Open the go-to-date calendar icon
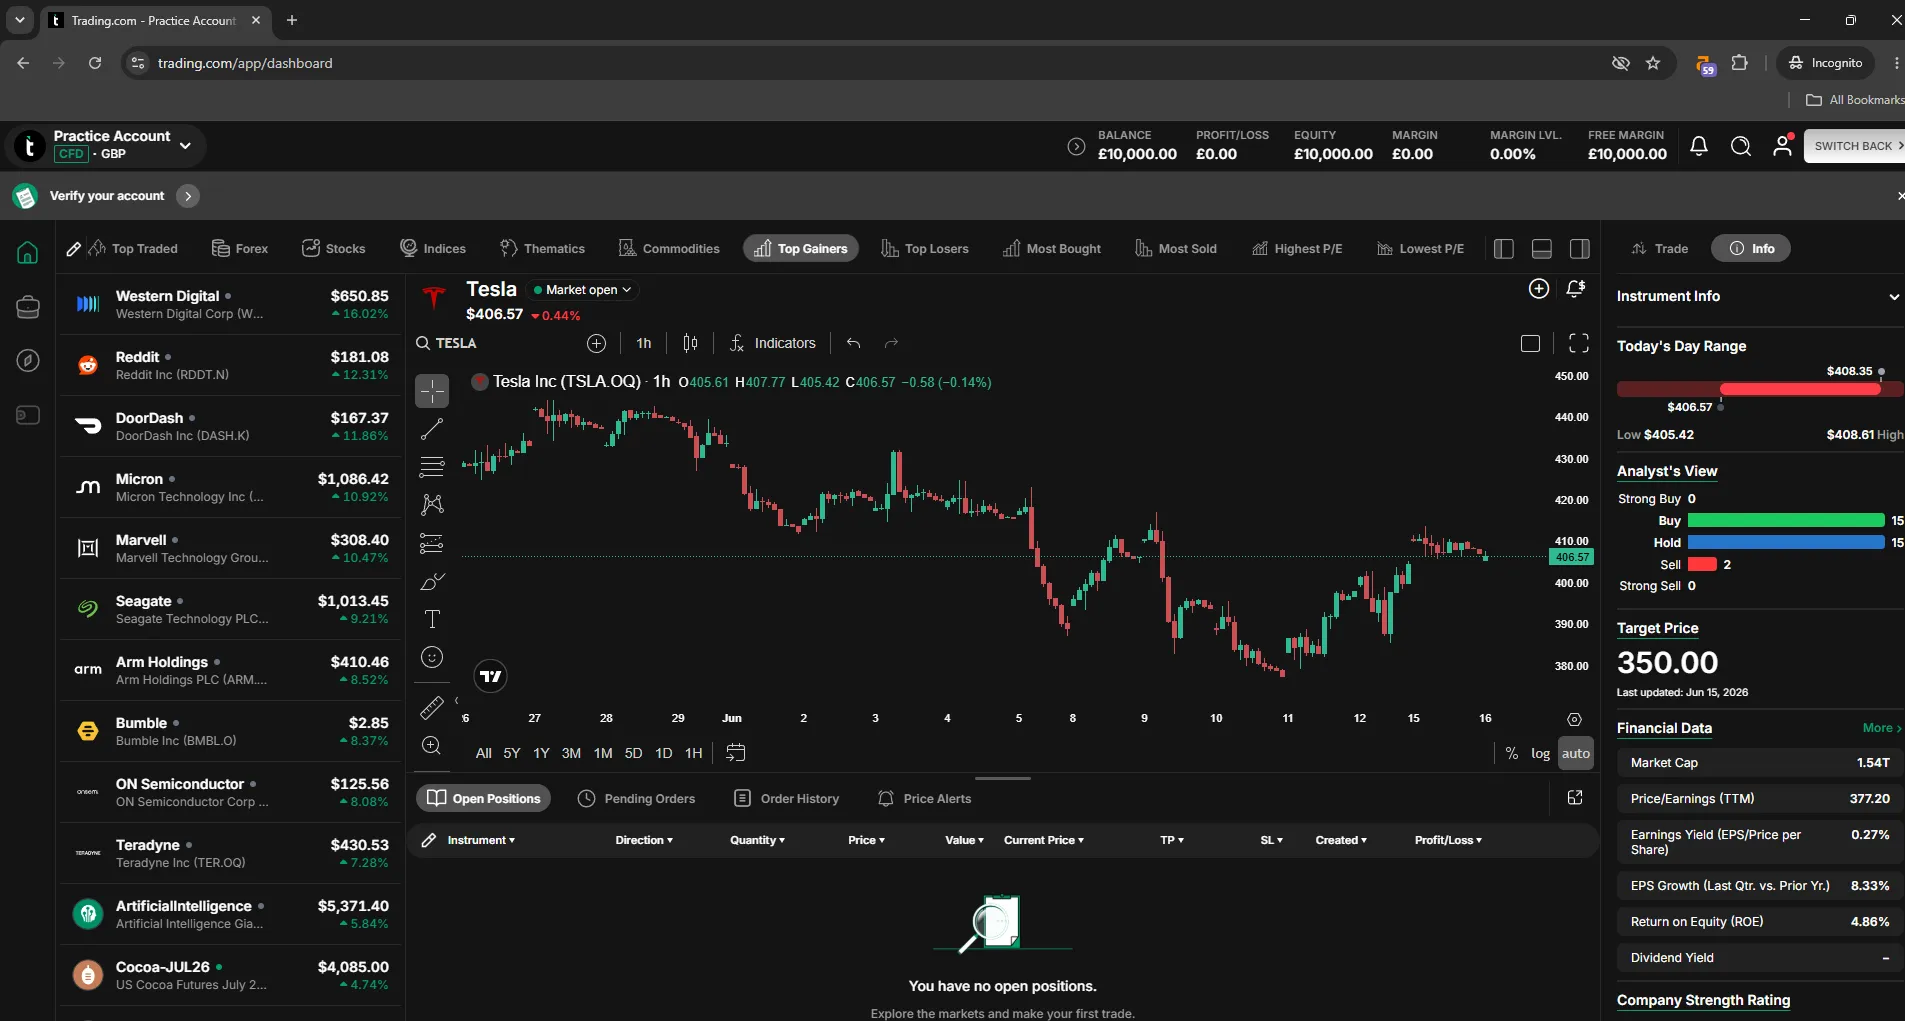 coord(736,753)
